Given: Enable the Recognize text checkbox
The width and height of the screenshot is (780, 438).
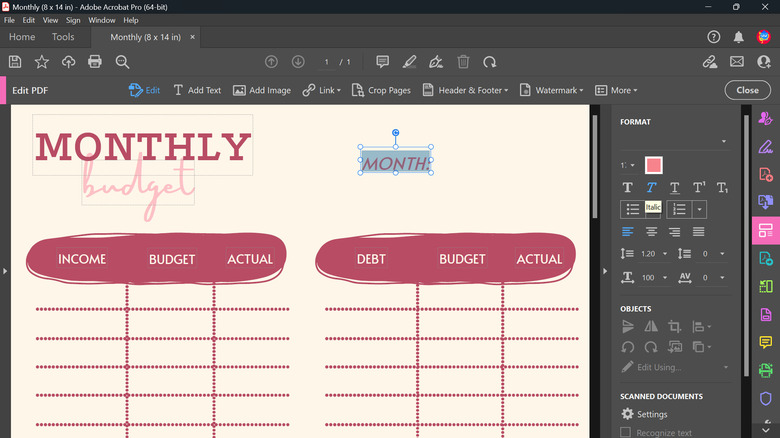Looking at the screenshot, I should (626, 432).
